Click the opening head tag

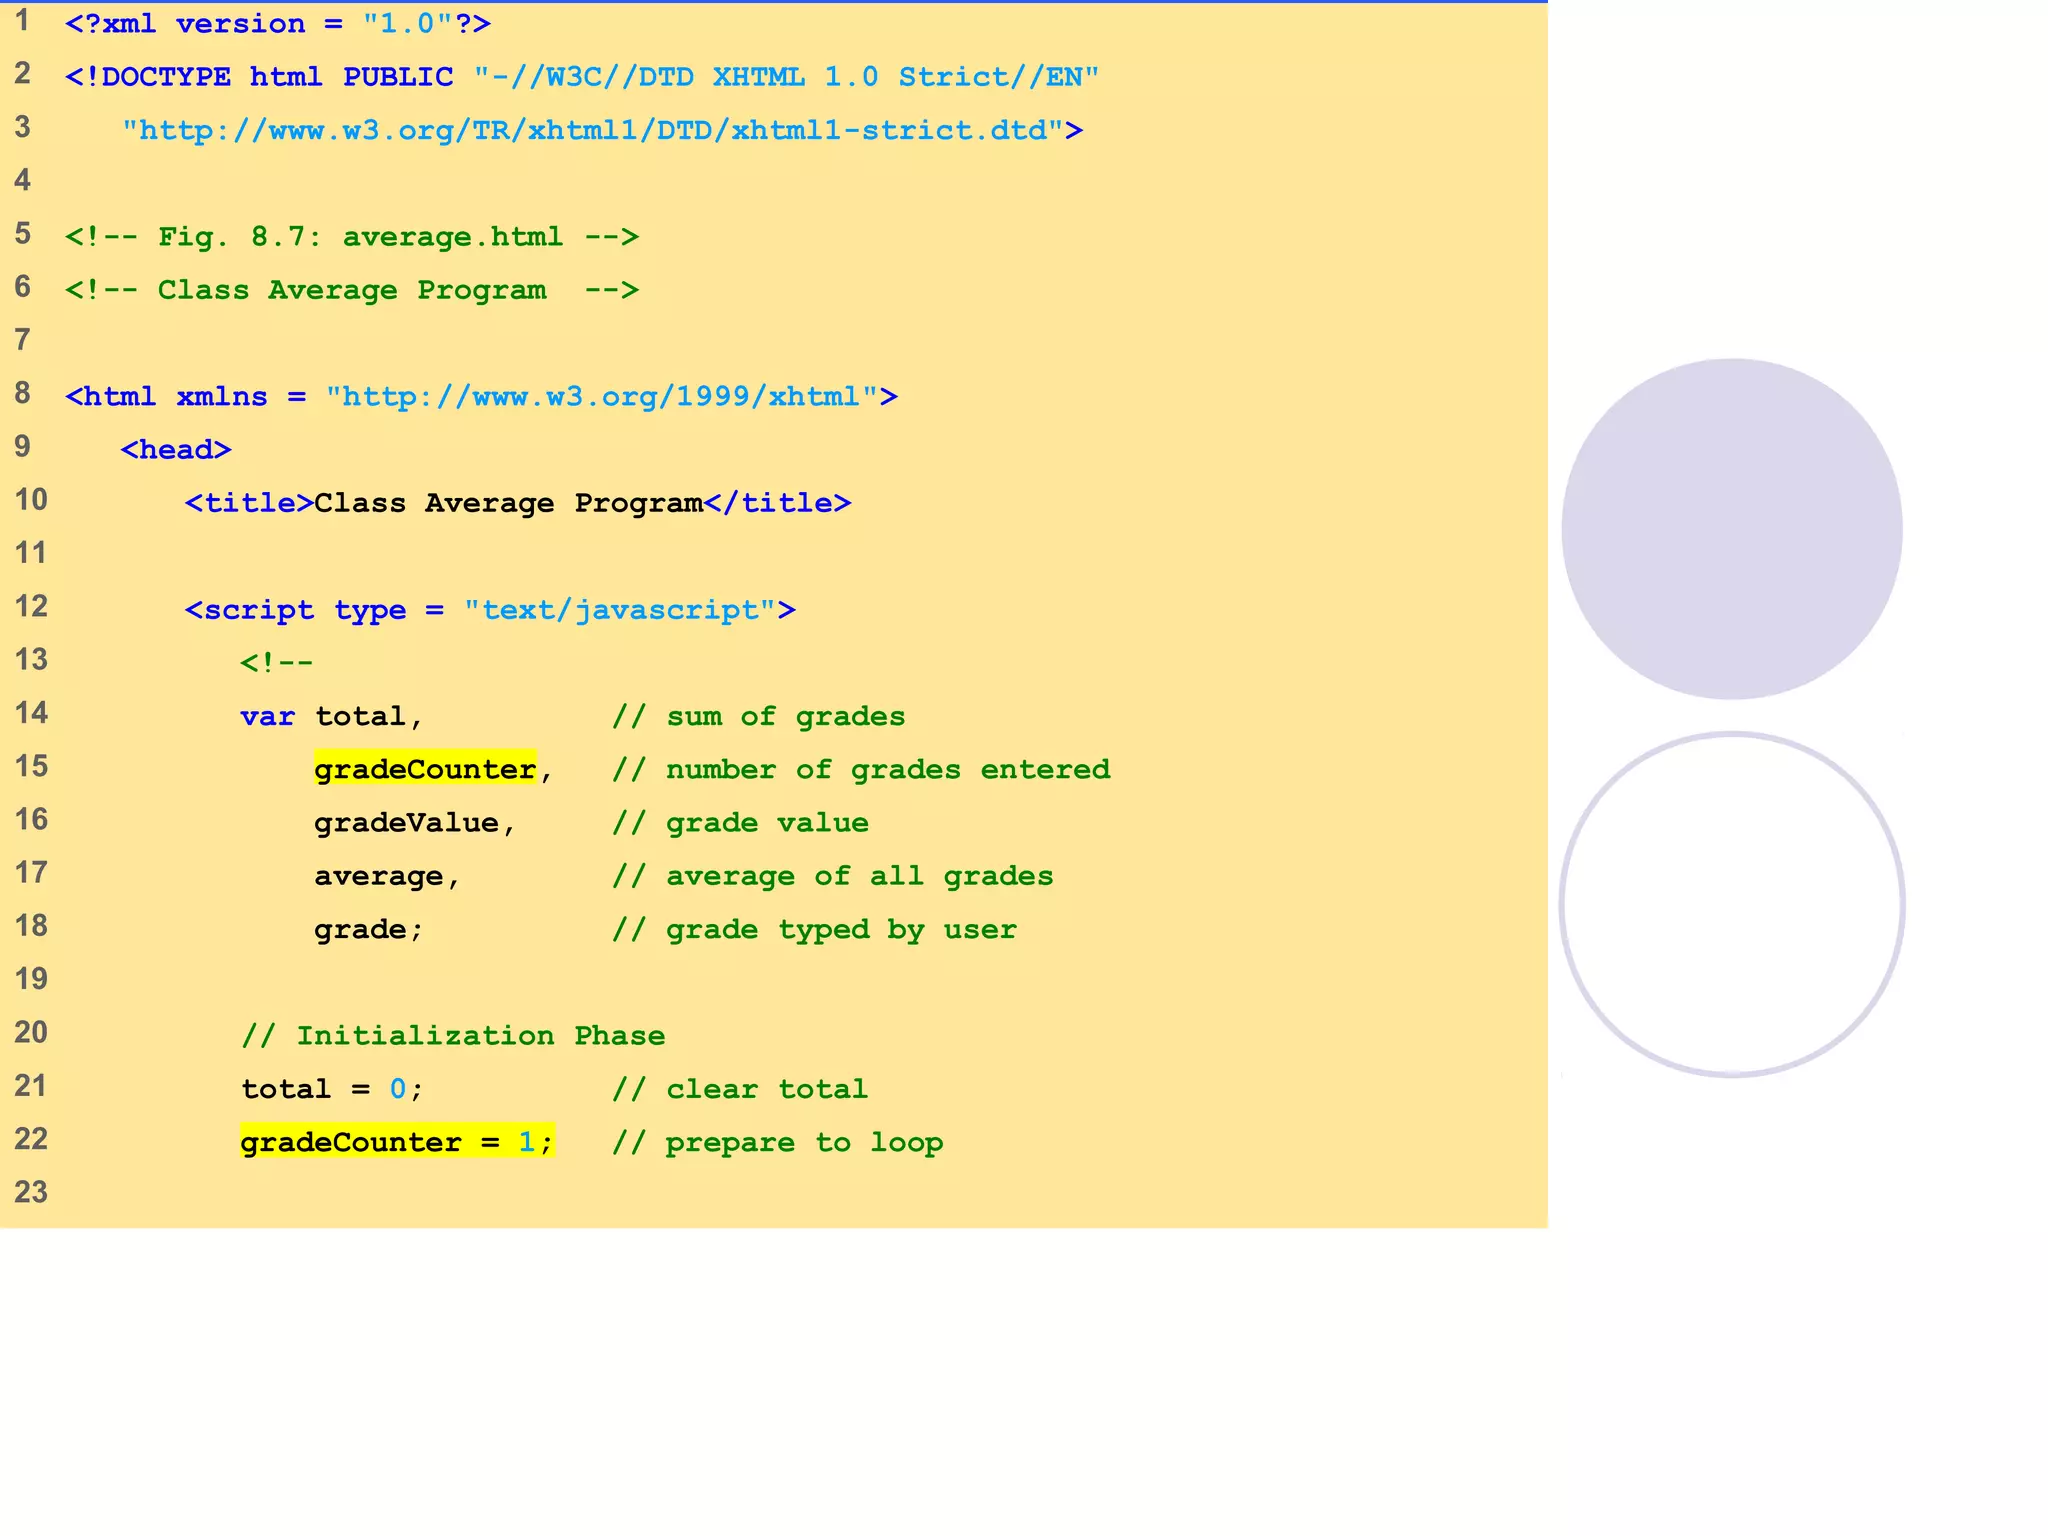pos(176,450)
